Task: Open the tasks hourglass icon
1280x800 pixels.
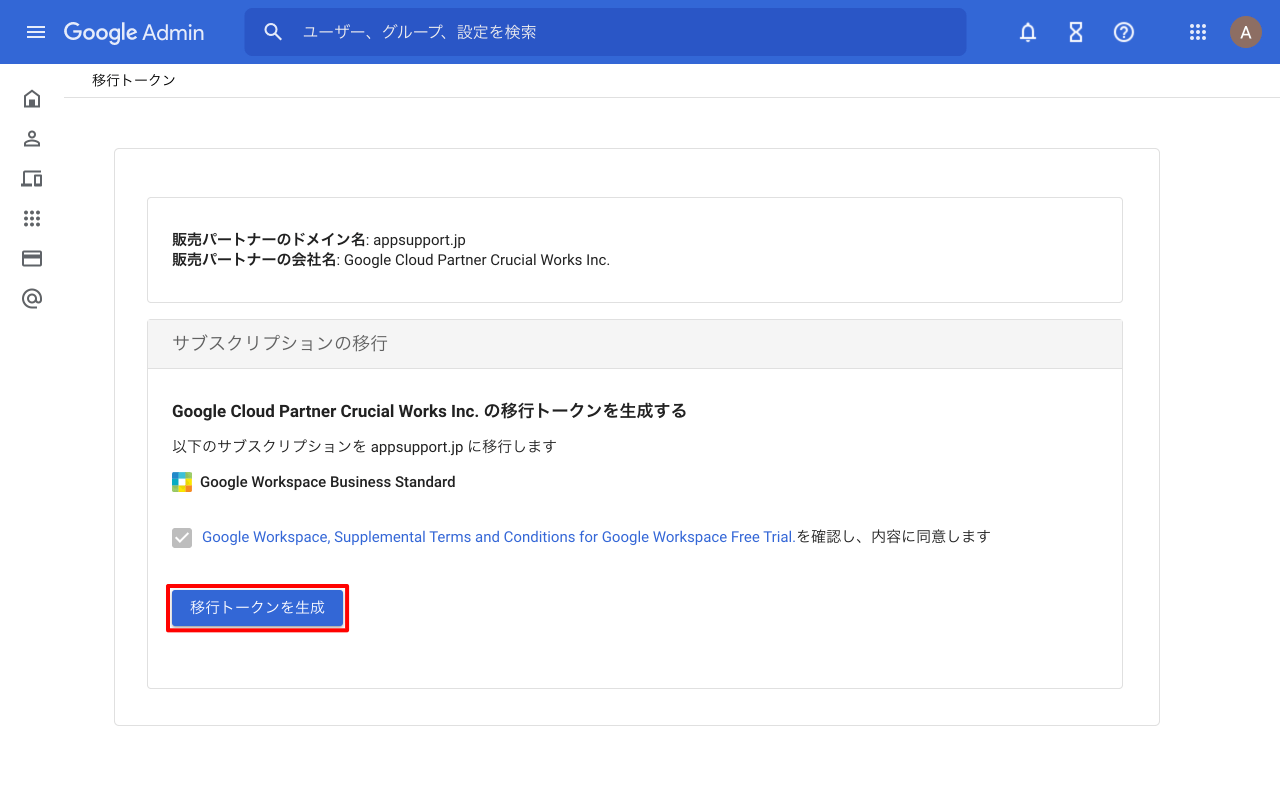Action: click(x=1076, y=32)
